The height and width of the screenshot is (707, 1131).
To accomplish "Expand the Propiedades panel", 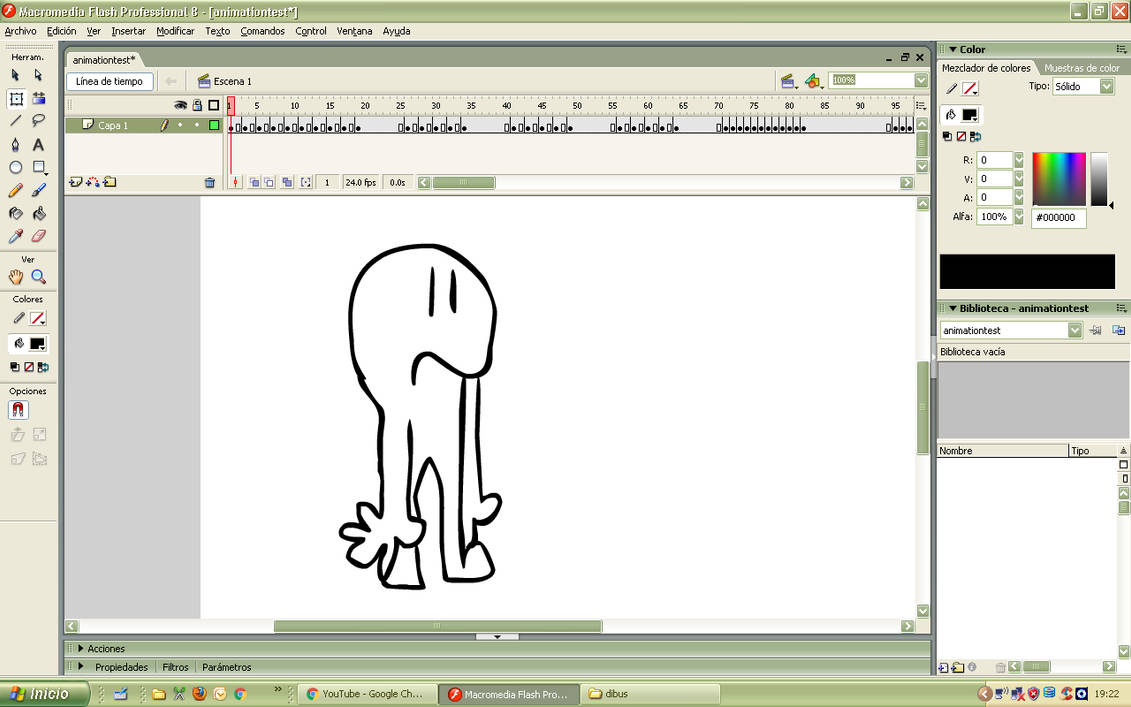I will (81, 667).
